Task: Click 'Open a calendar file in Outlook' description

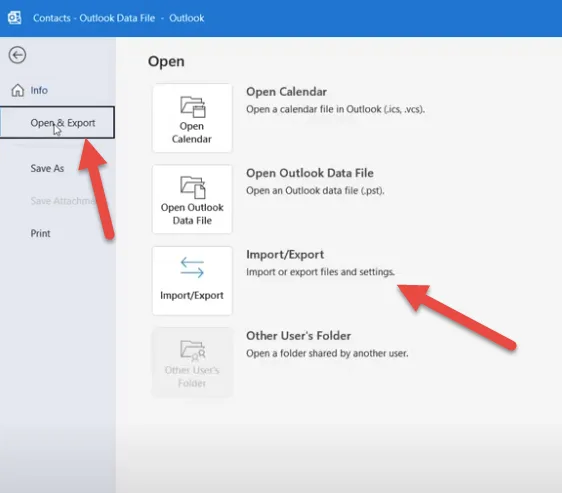Action: pyautogui.click(x=335, y=109)
